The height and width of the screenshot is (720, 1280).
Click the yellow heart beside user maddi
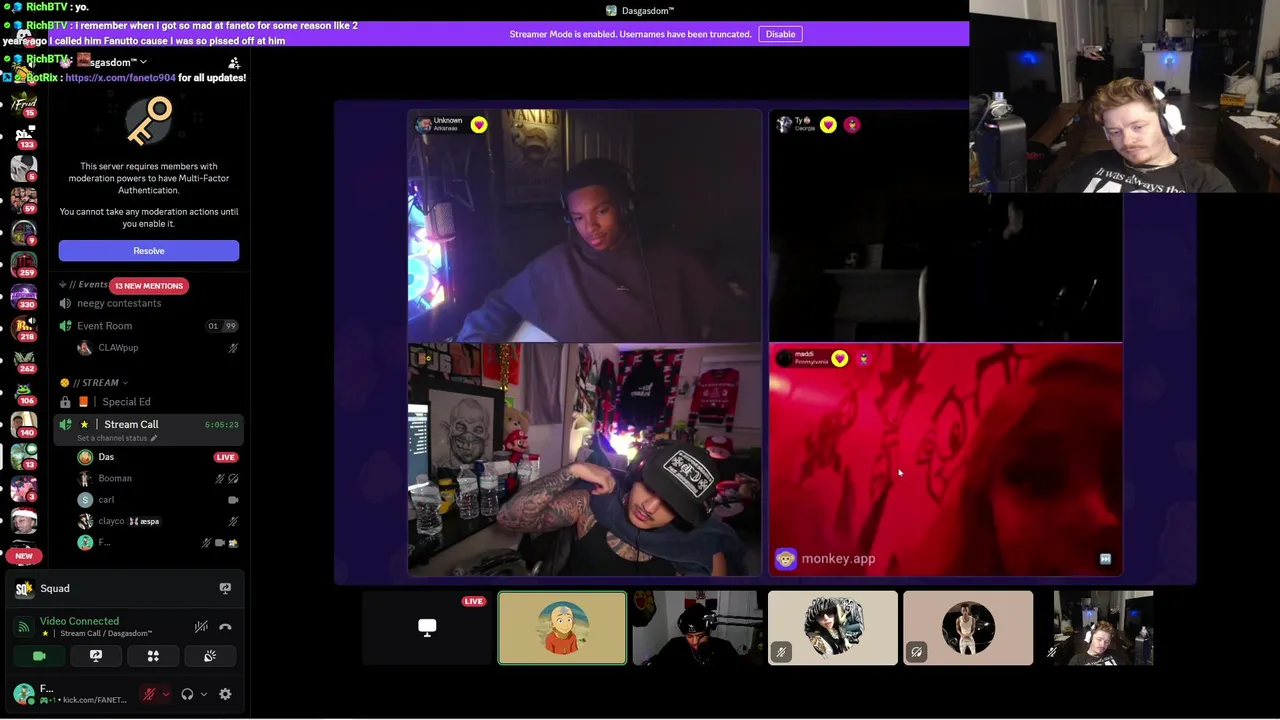click(x=839, y=359)
